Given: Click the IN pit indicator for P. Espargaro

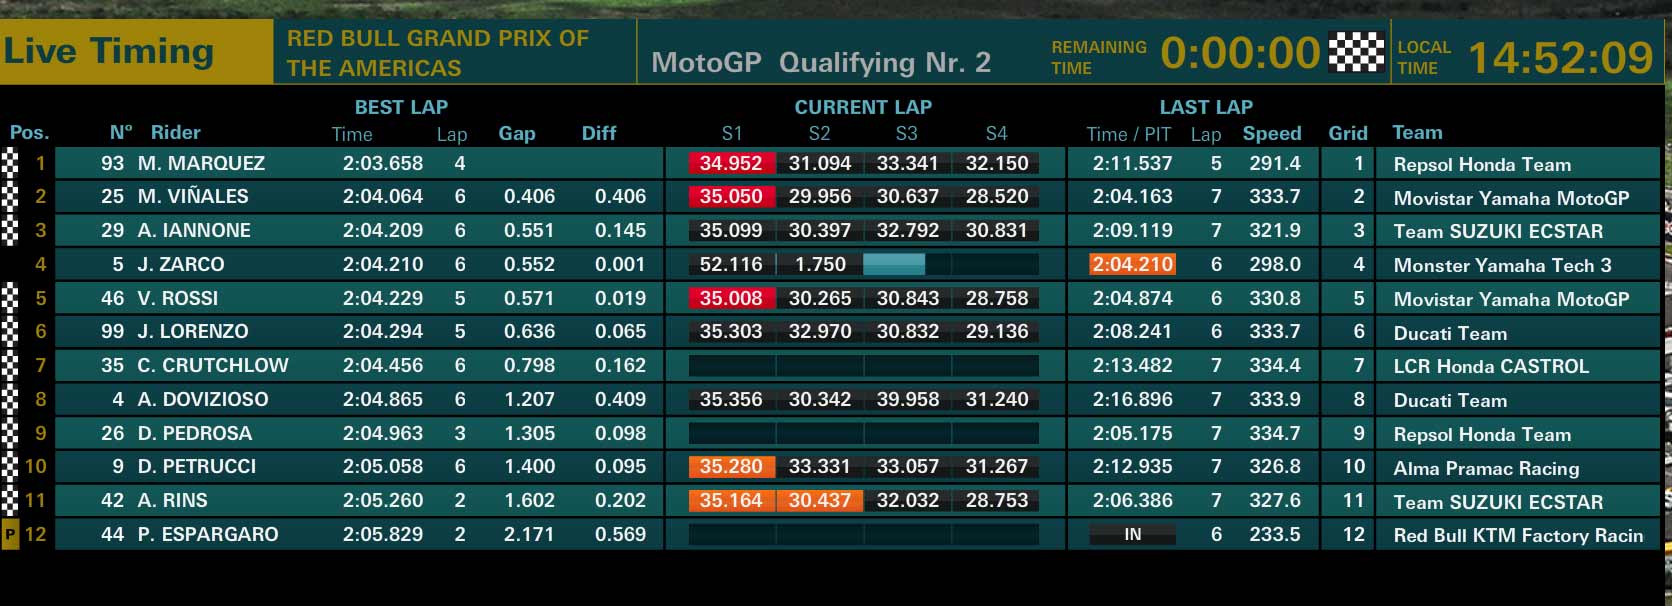Looking at the screenshot, I should point(1132,534).
